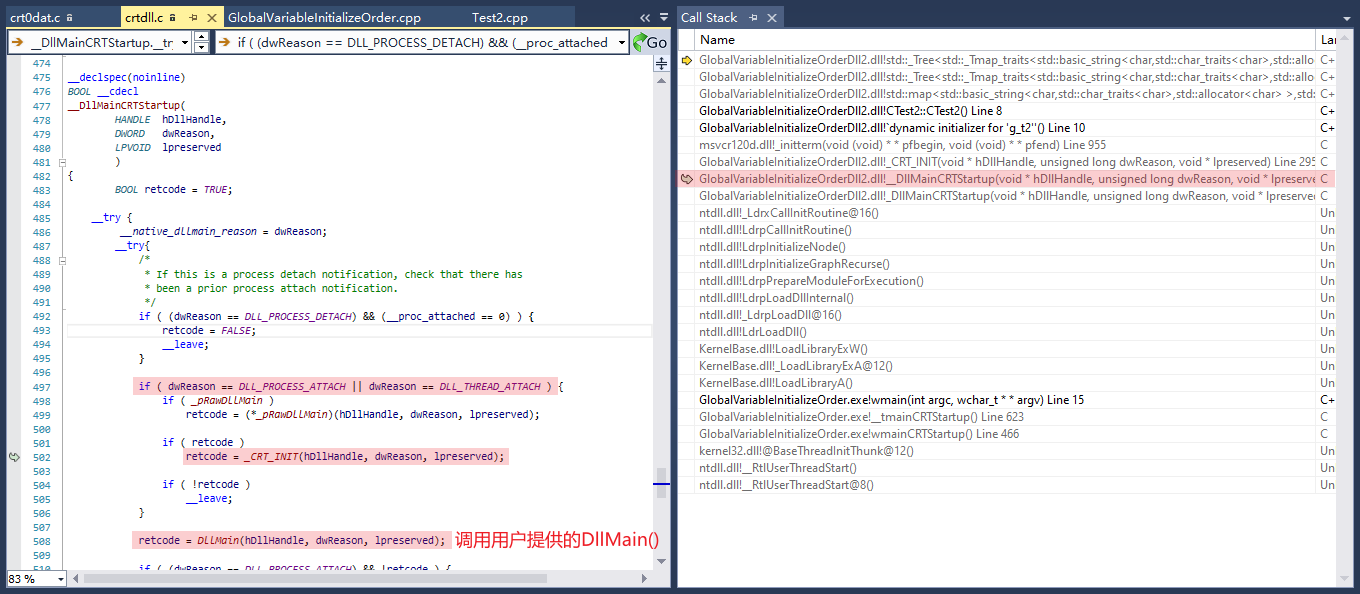Click editor horizontal scrollbar right arrow
This screenshot has width=1360, height=594.
646,579
